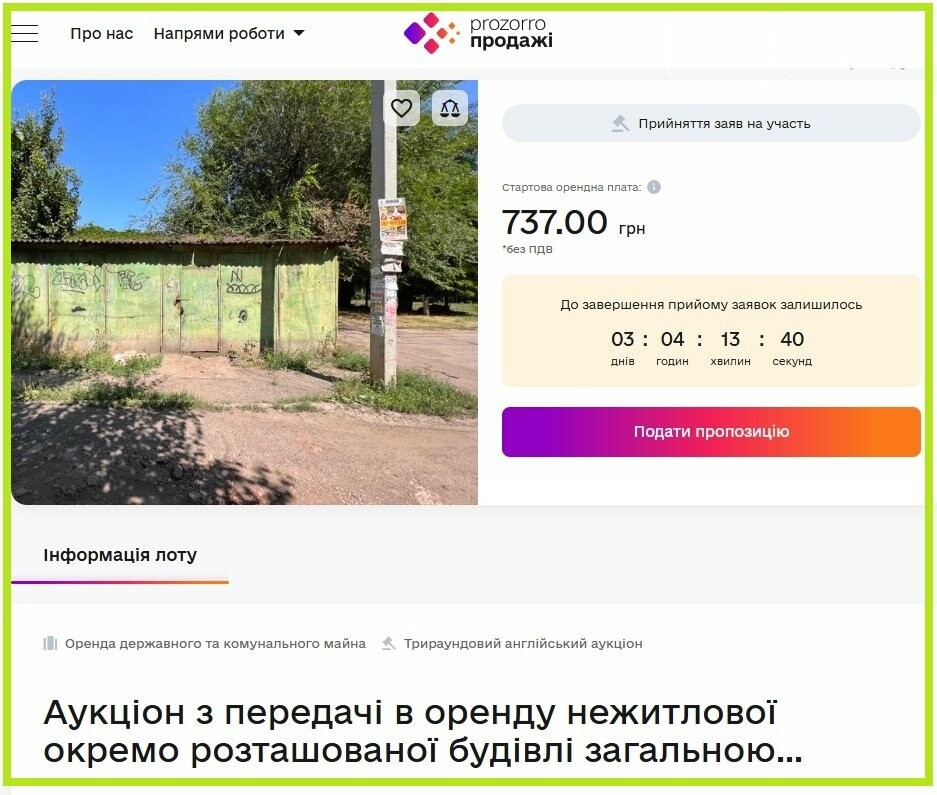
Task: Click the scales compare icon on photo
Action: click(x=450, y=108)
